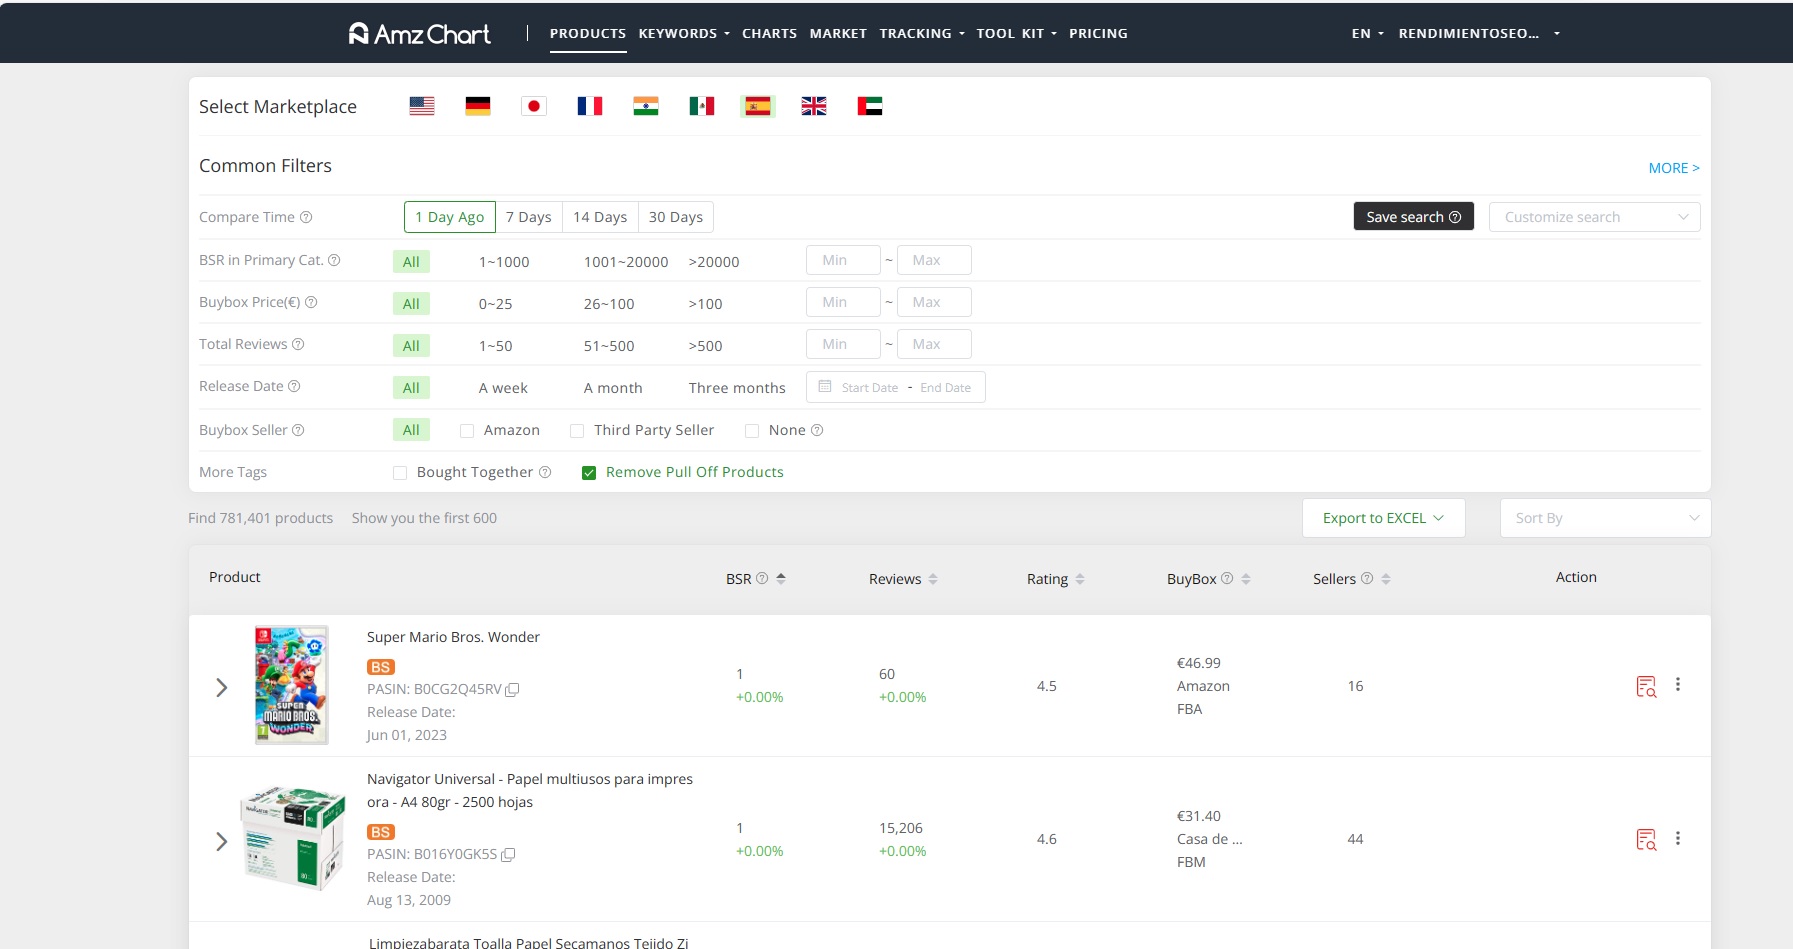Click the BSR Min input field
The width and height of the screenshot is (1793, 949).
pos(842,260)
